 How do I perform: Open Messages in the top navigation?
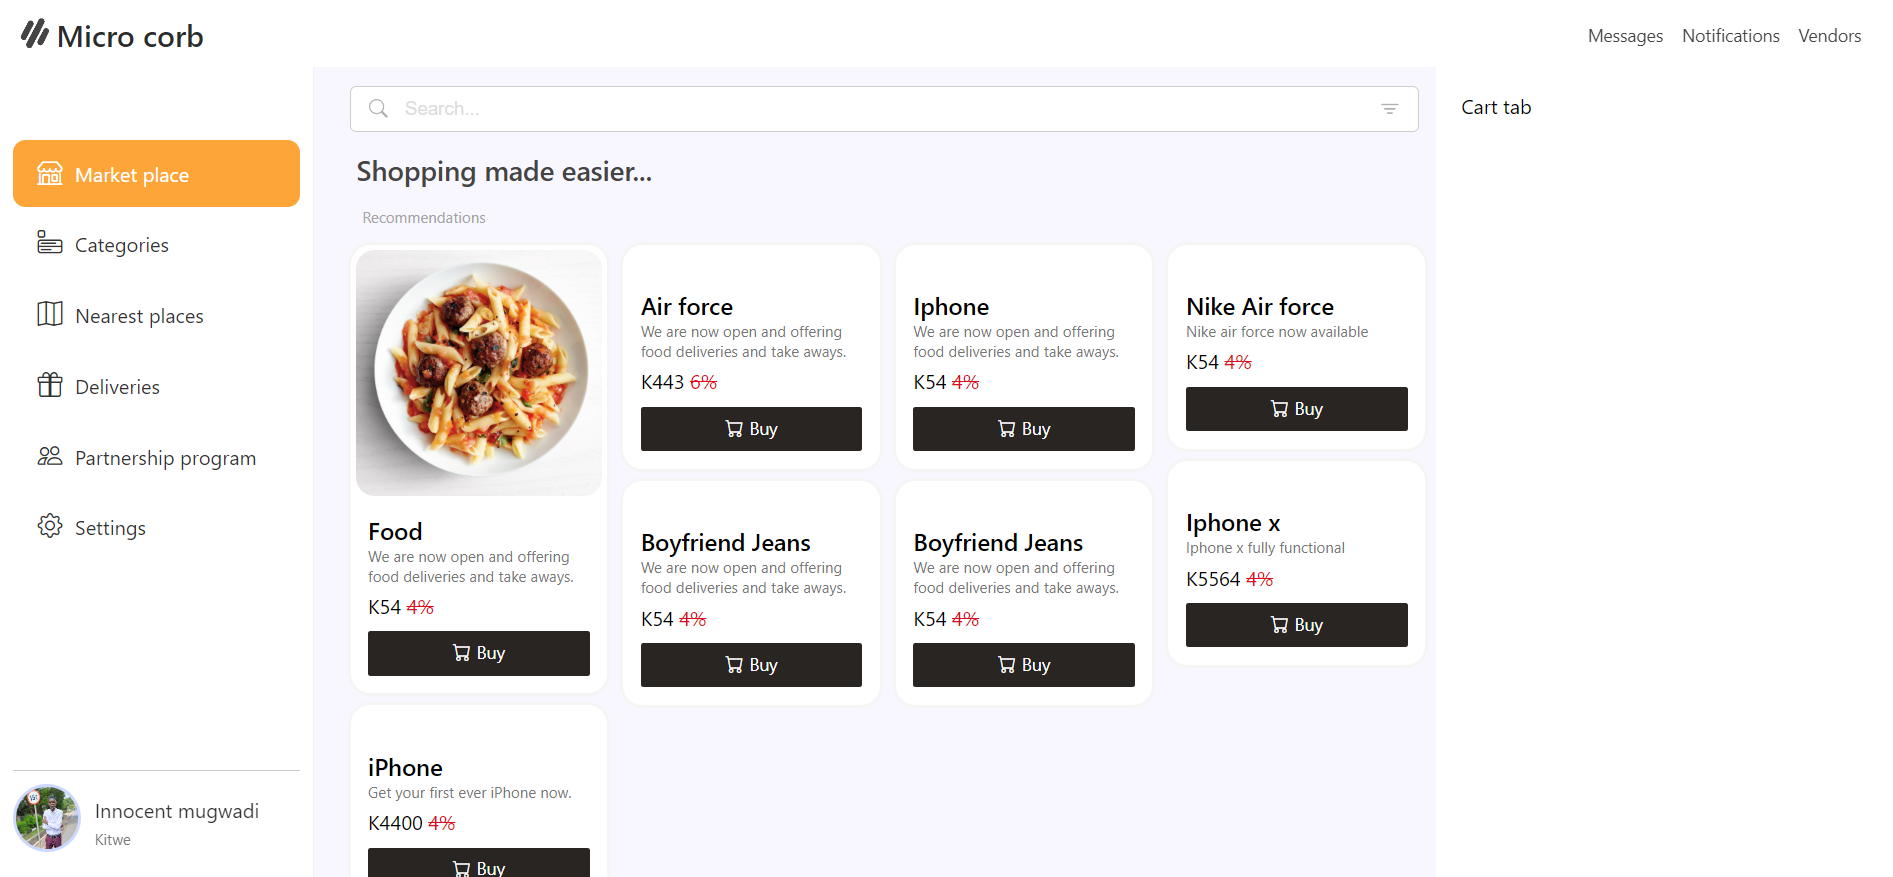point(1625,36)
